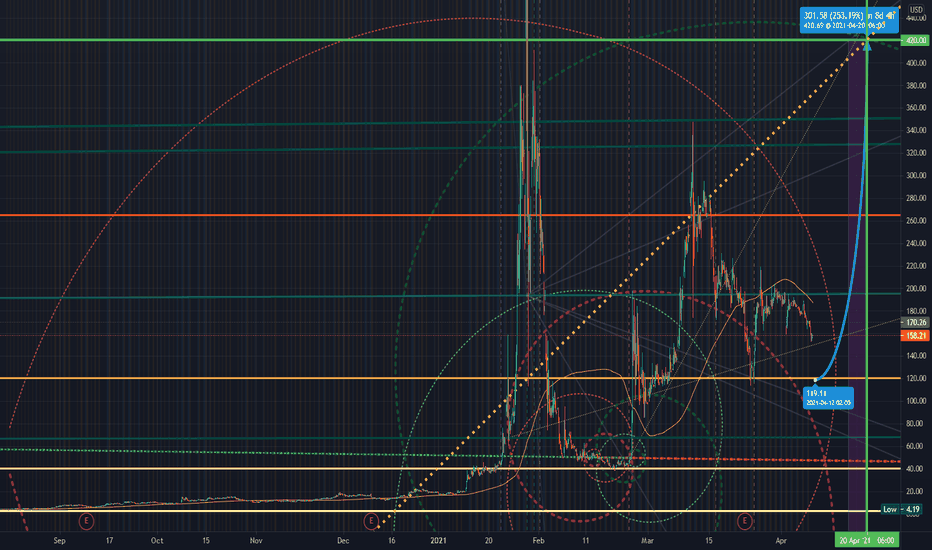Click the earnings E marker above Dec 16
The width and height of the screenshot is (932, 550).
(371, 521)
